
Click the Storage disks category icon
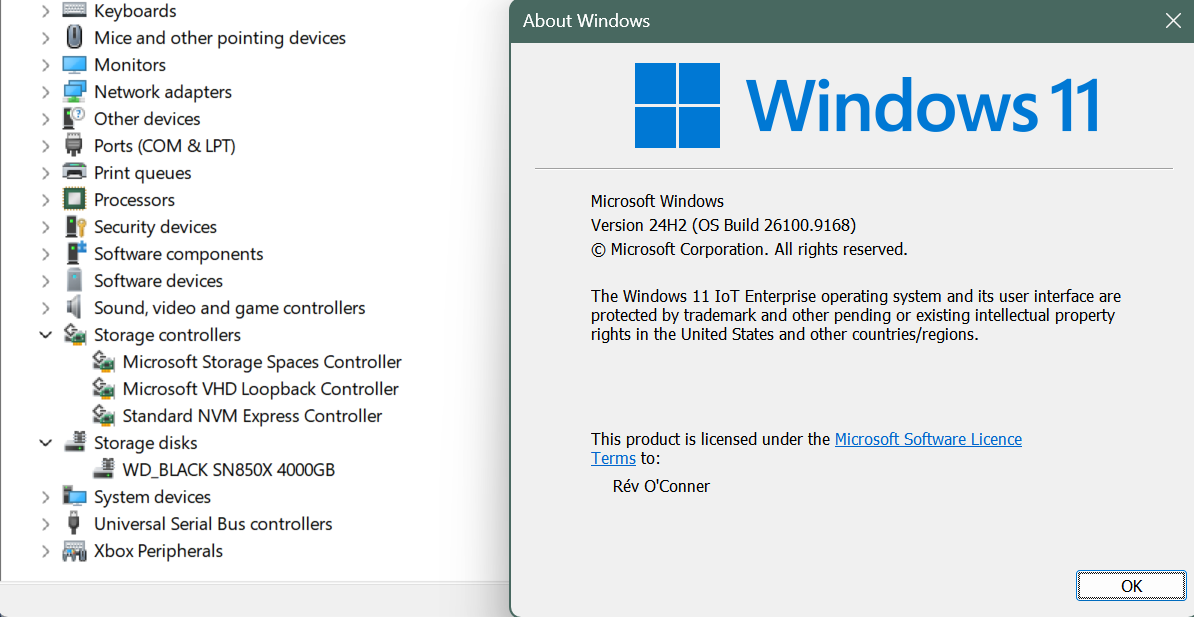click(74, 443)
